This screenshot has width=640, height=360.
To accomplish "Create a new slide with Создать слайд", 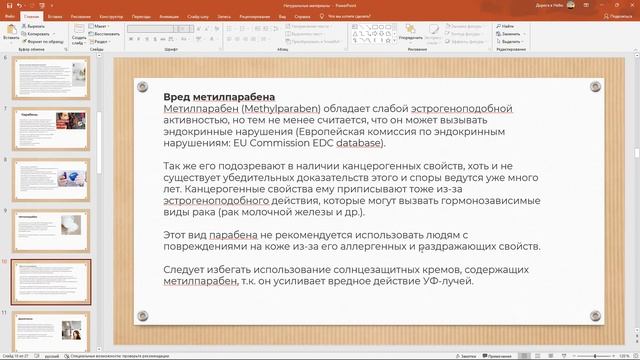I will click(x=79, y=34).
